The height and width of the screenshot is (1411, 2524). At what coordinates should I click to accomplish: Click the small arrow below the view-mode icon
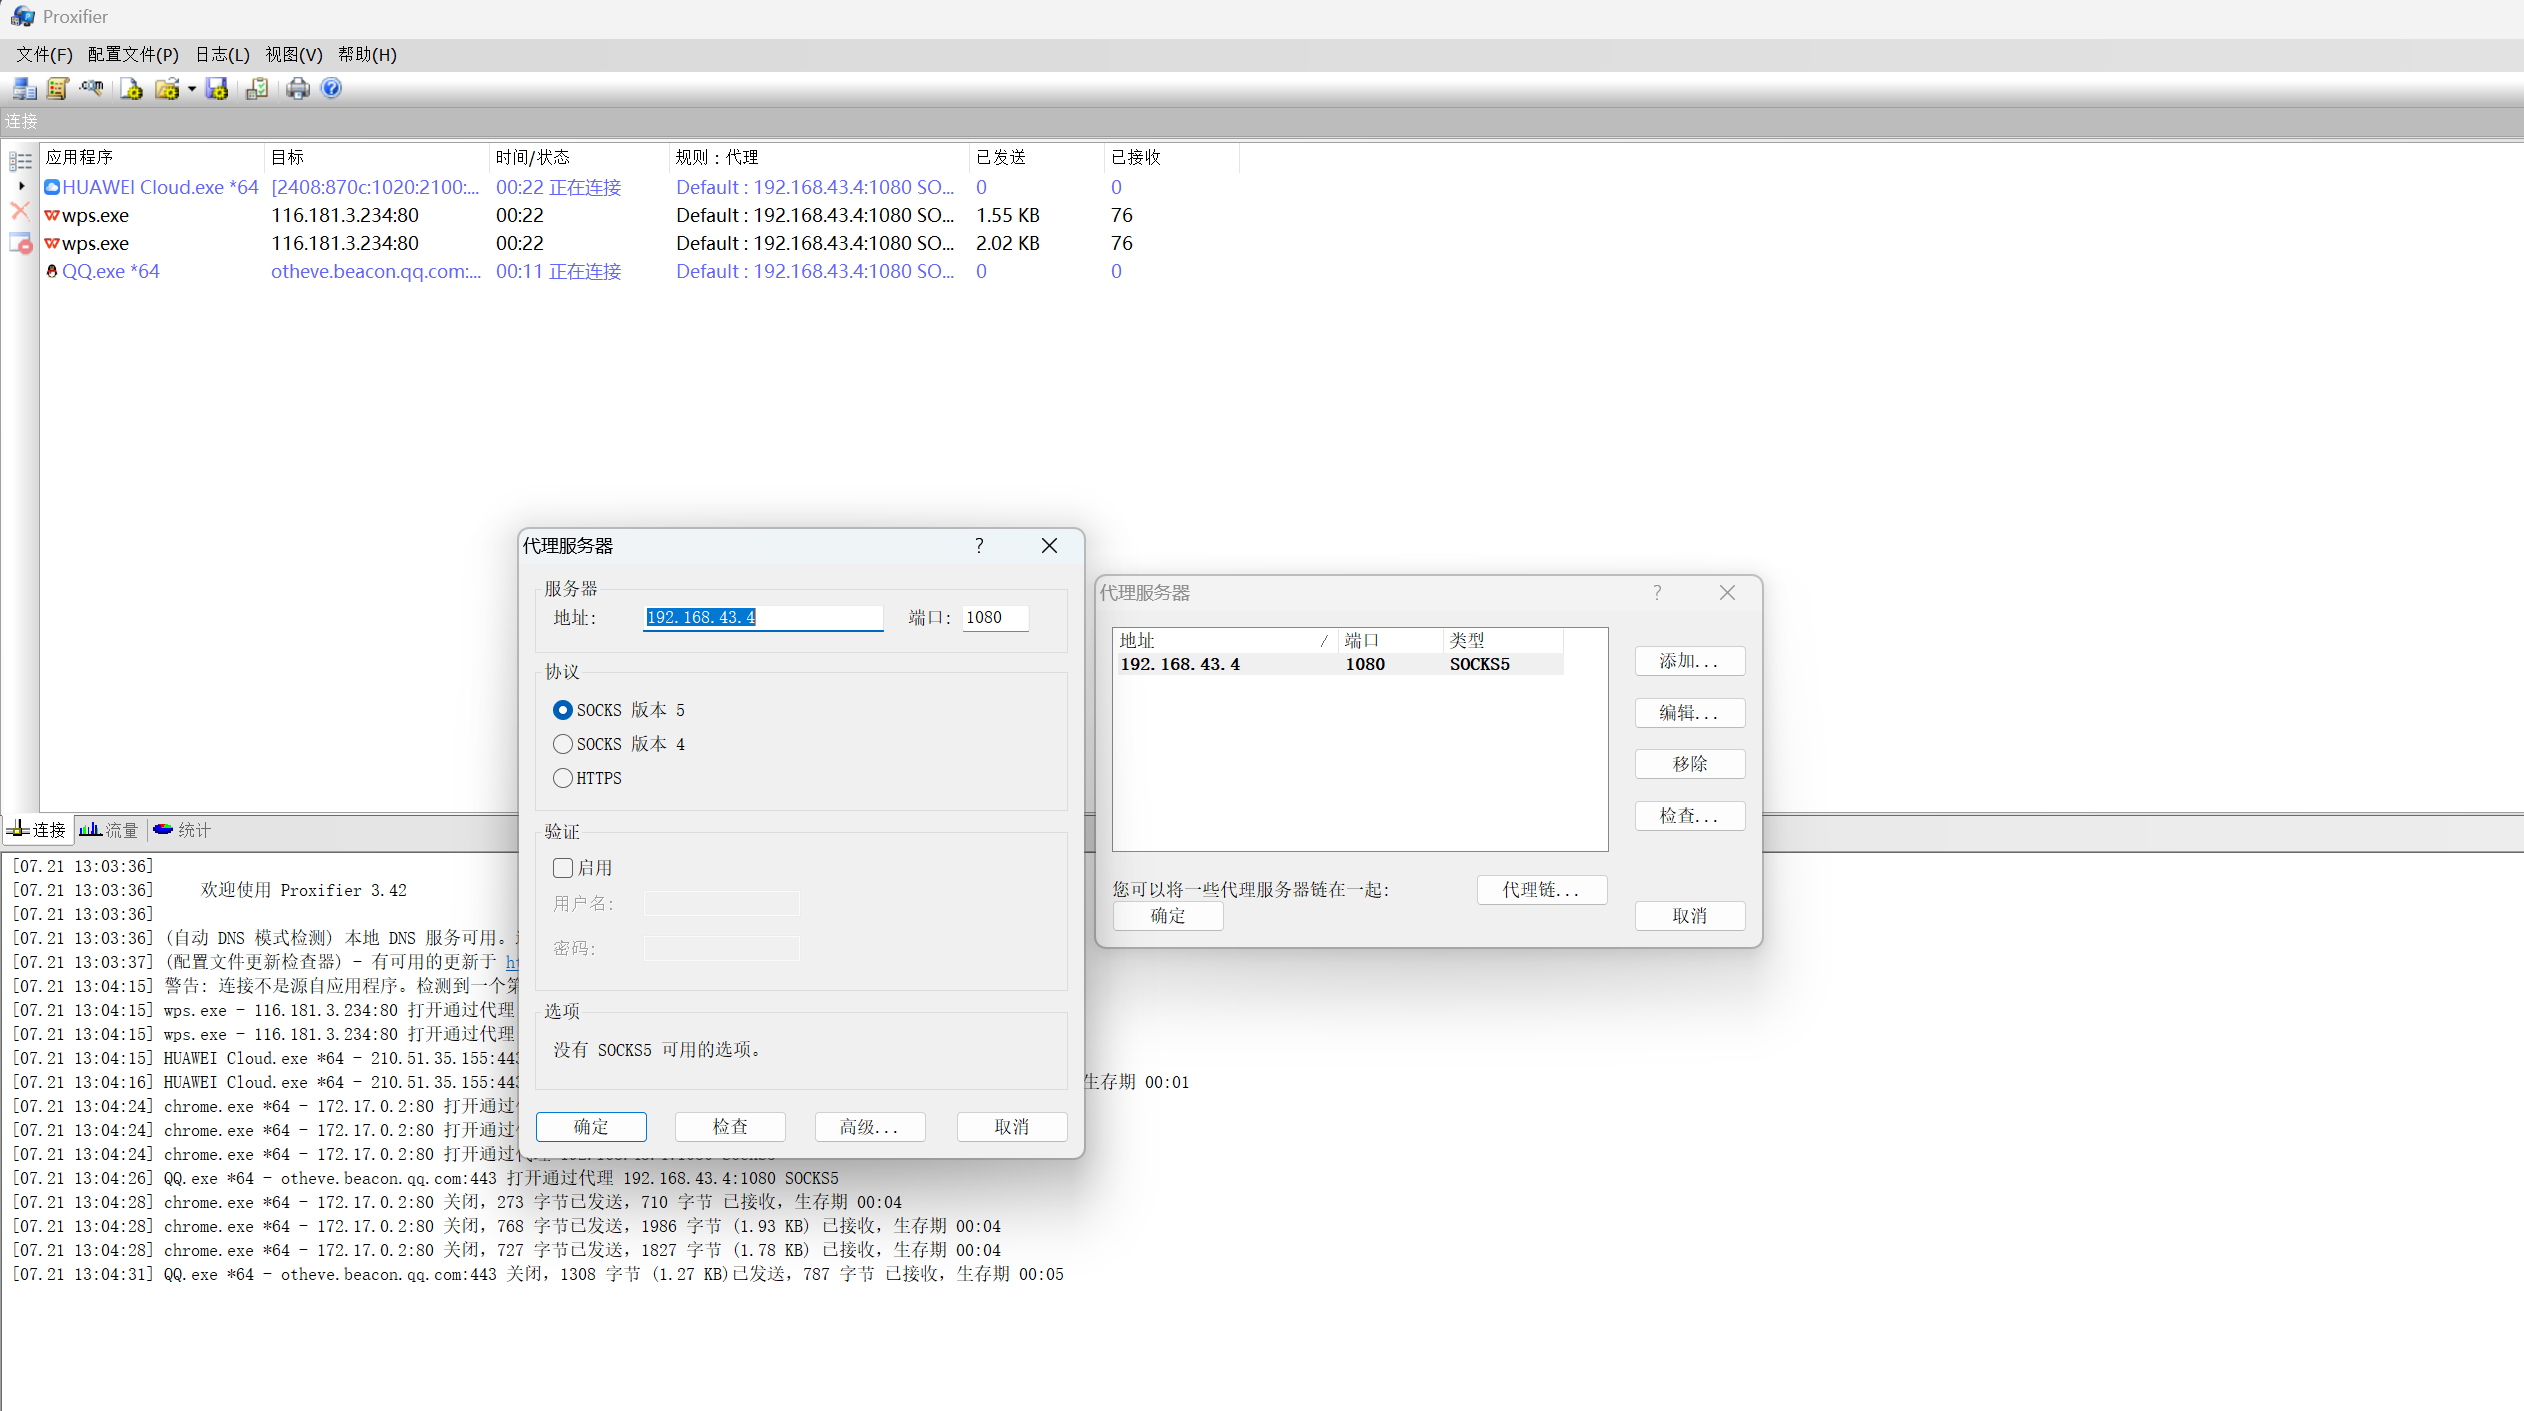(x=21, y=185)
